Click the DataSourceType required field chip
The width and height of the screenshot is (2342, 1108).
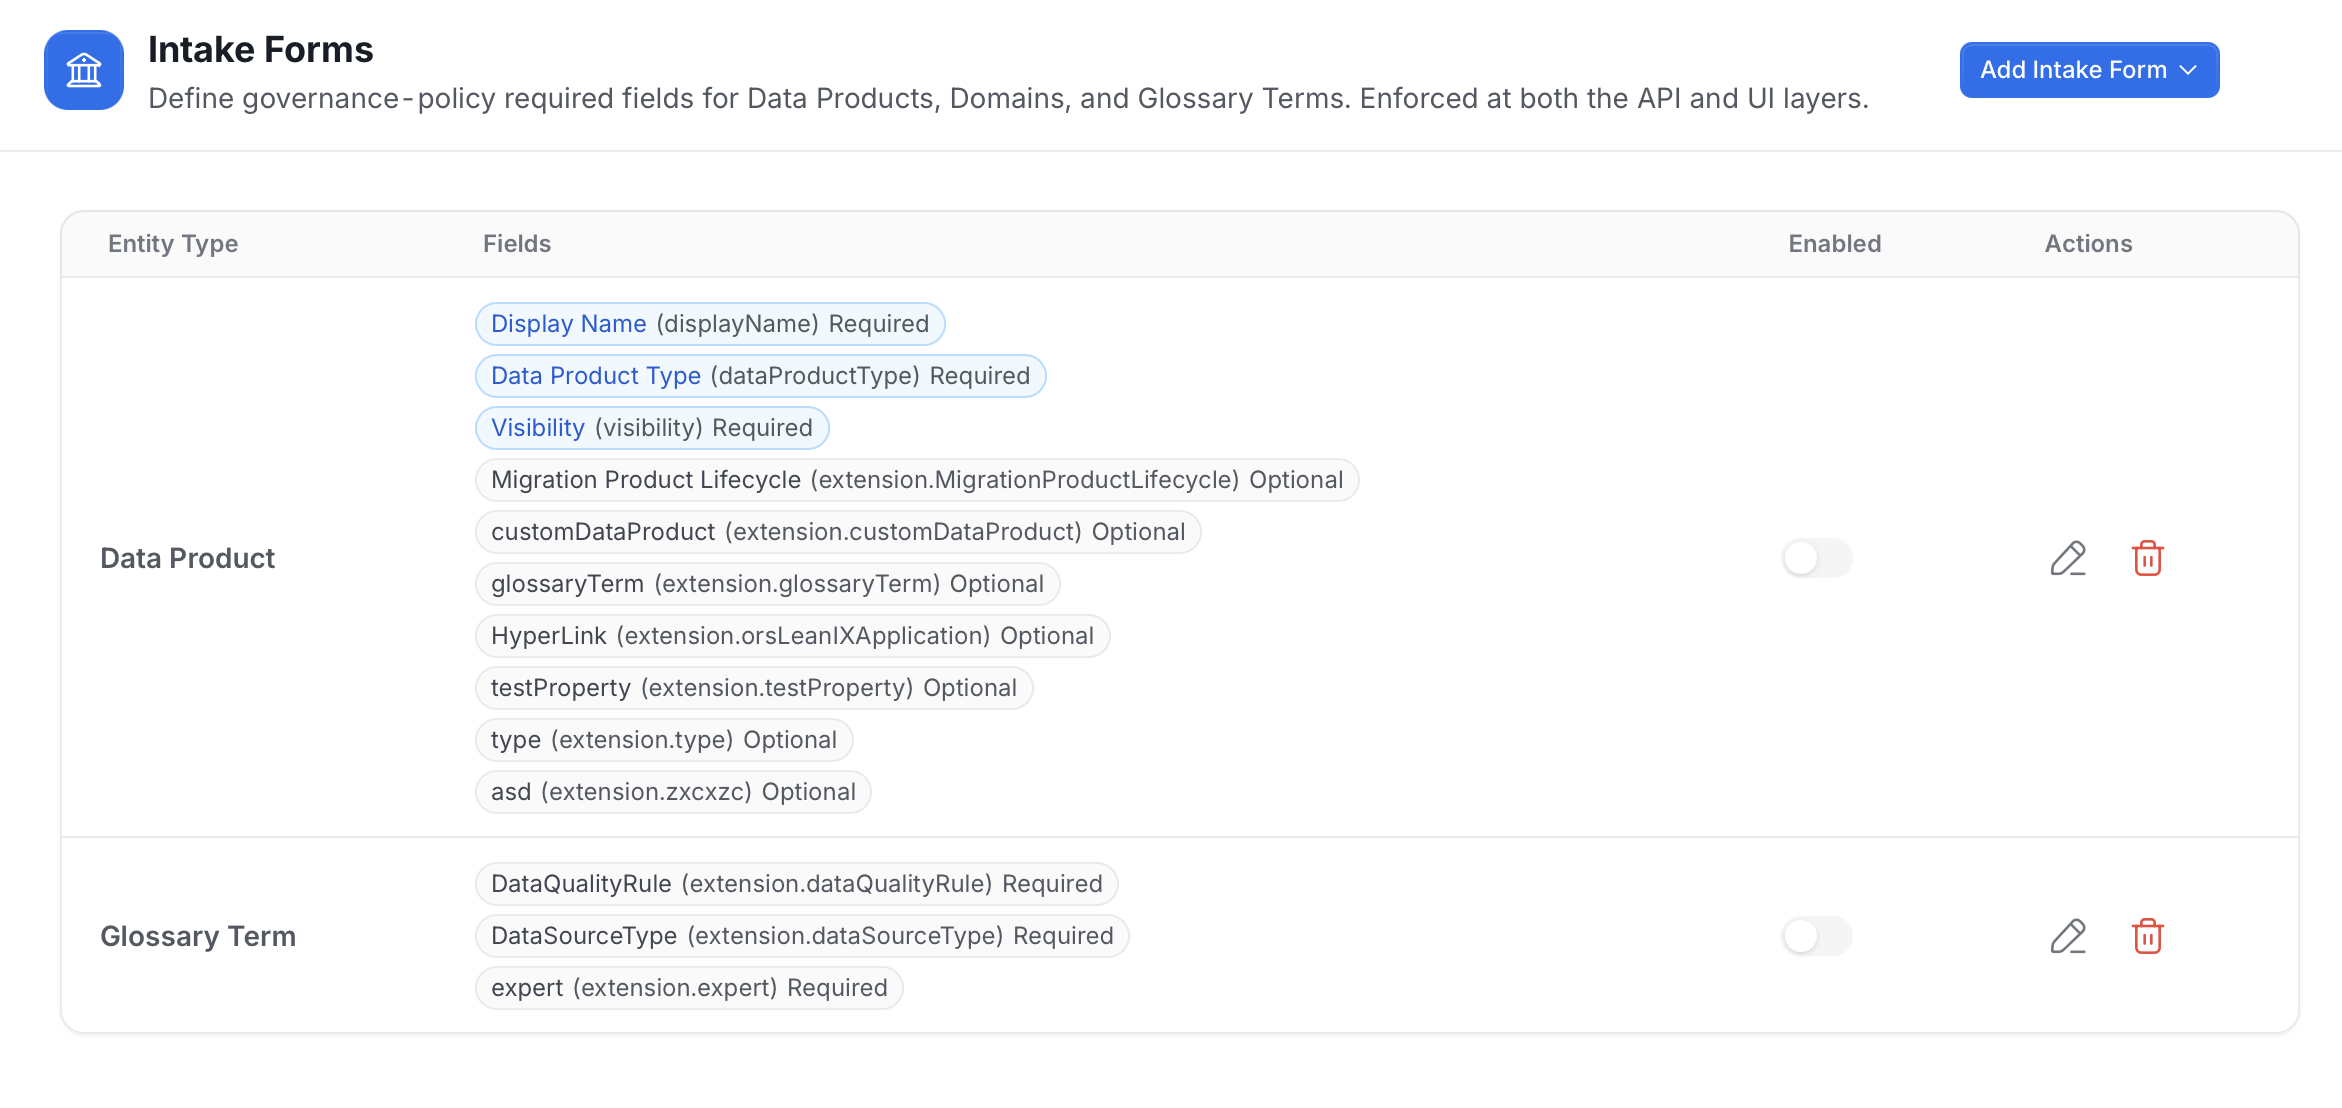(802, 936)
